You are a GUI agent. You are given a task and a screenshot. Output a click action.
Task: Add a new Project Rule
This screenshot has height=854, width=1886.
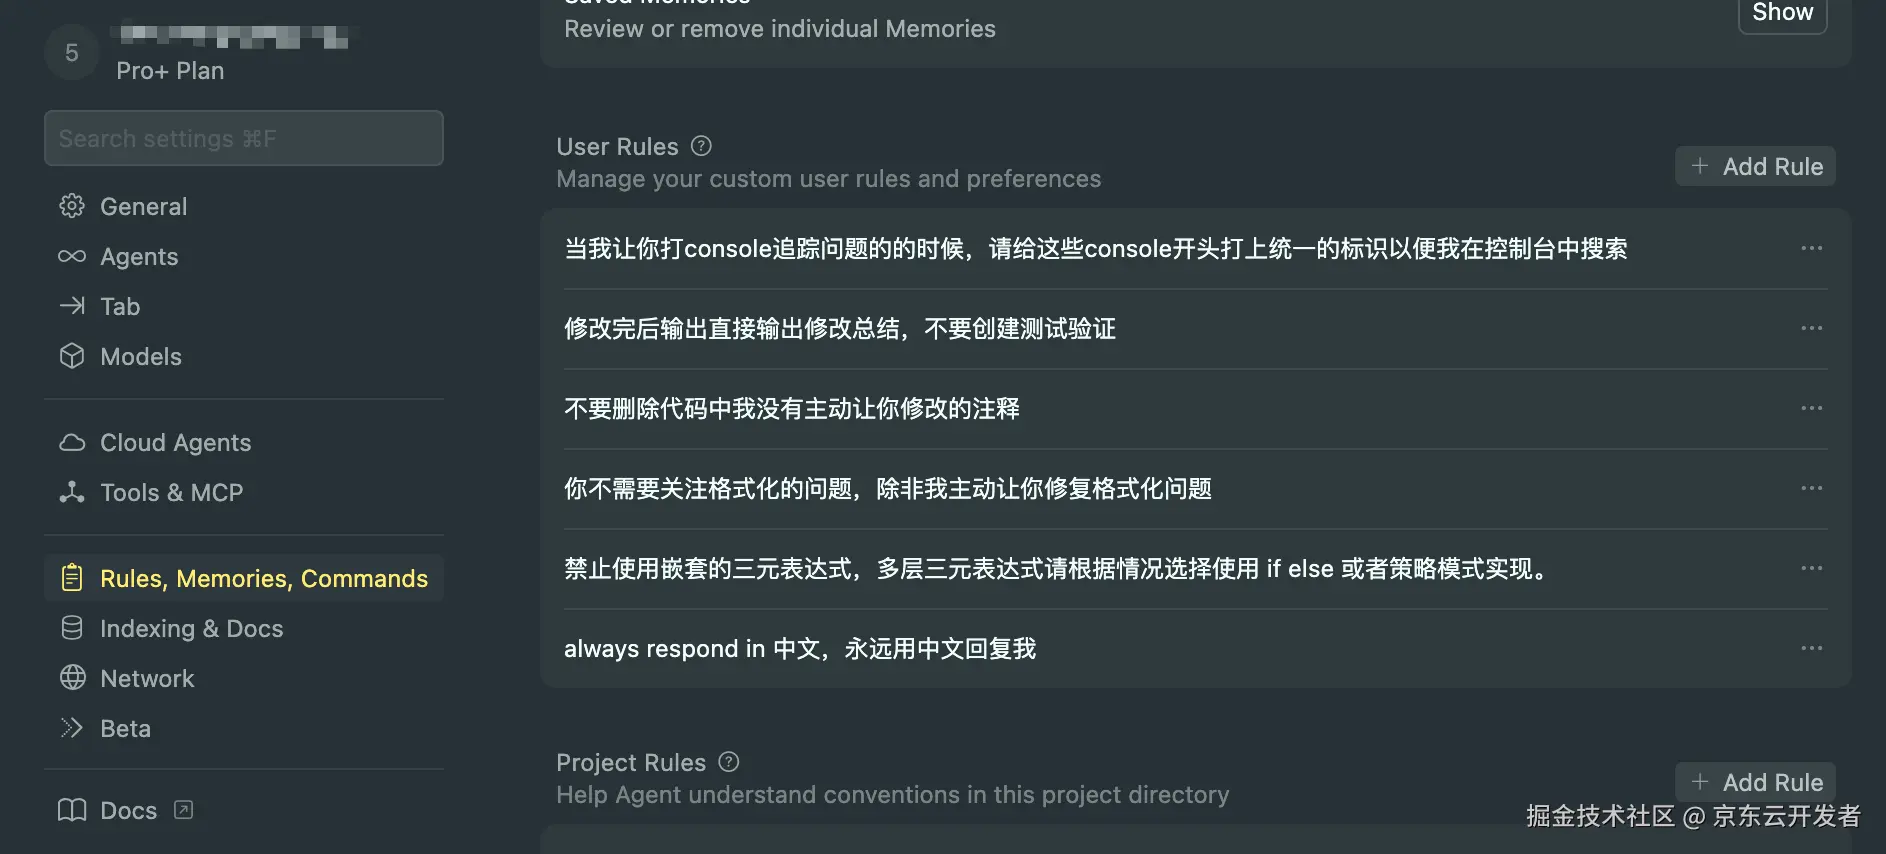tap(1755, 782)
